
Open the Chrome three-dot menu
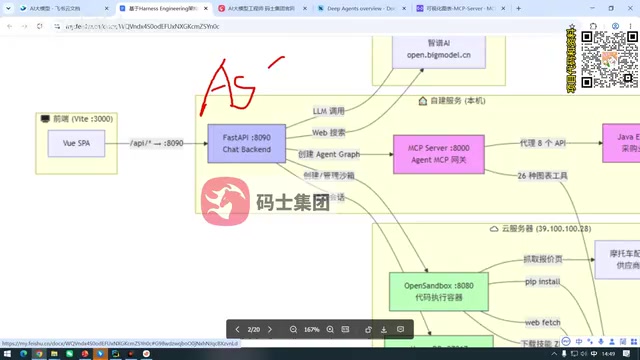coord(630,26)
